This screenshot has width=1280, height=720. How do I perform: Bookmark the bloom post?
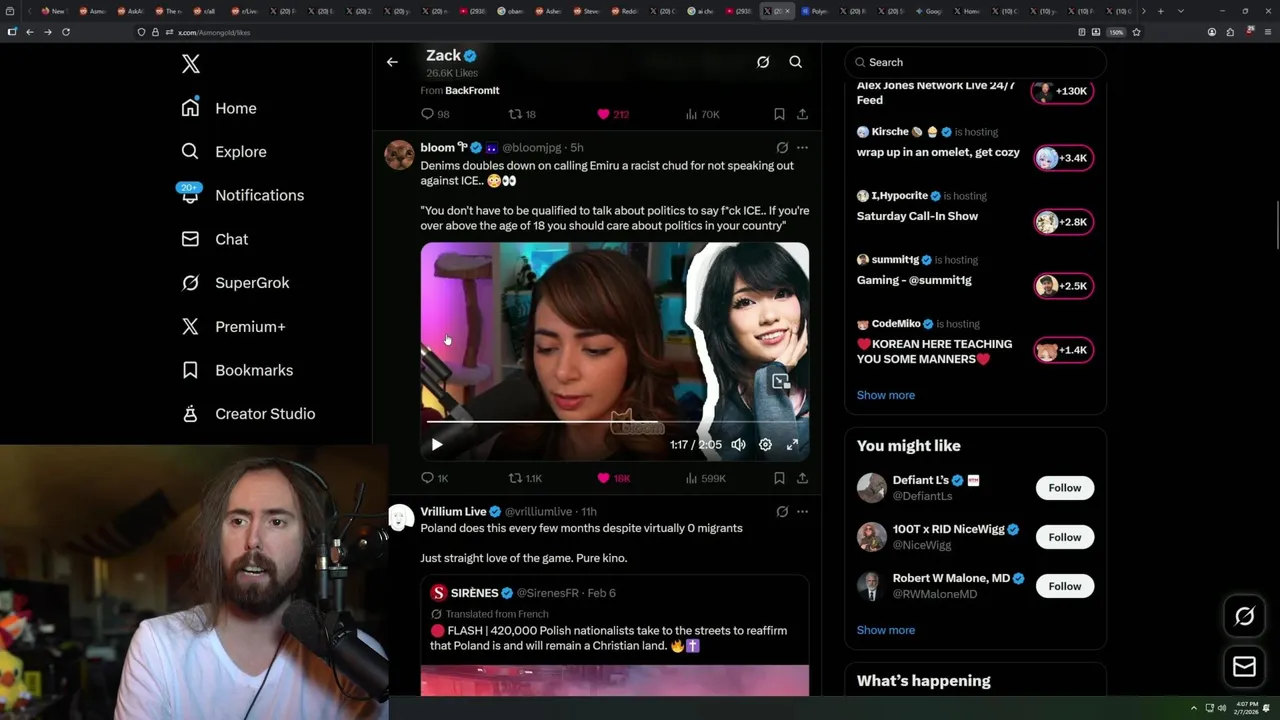click(779, 478)
